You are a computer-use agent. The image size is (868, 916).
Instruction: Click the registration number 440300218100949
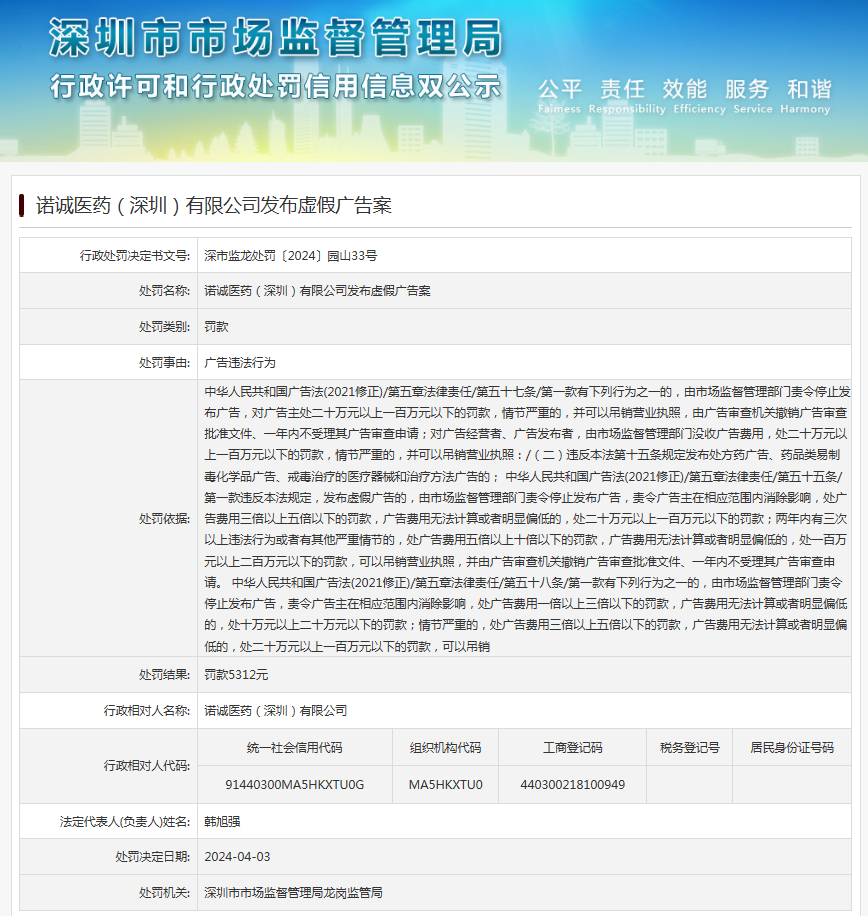pyautogui.click(x=572, y=785)
